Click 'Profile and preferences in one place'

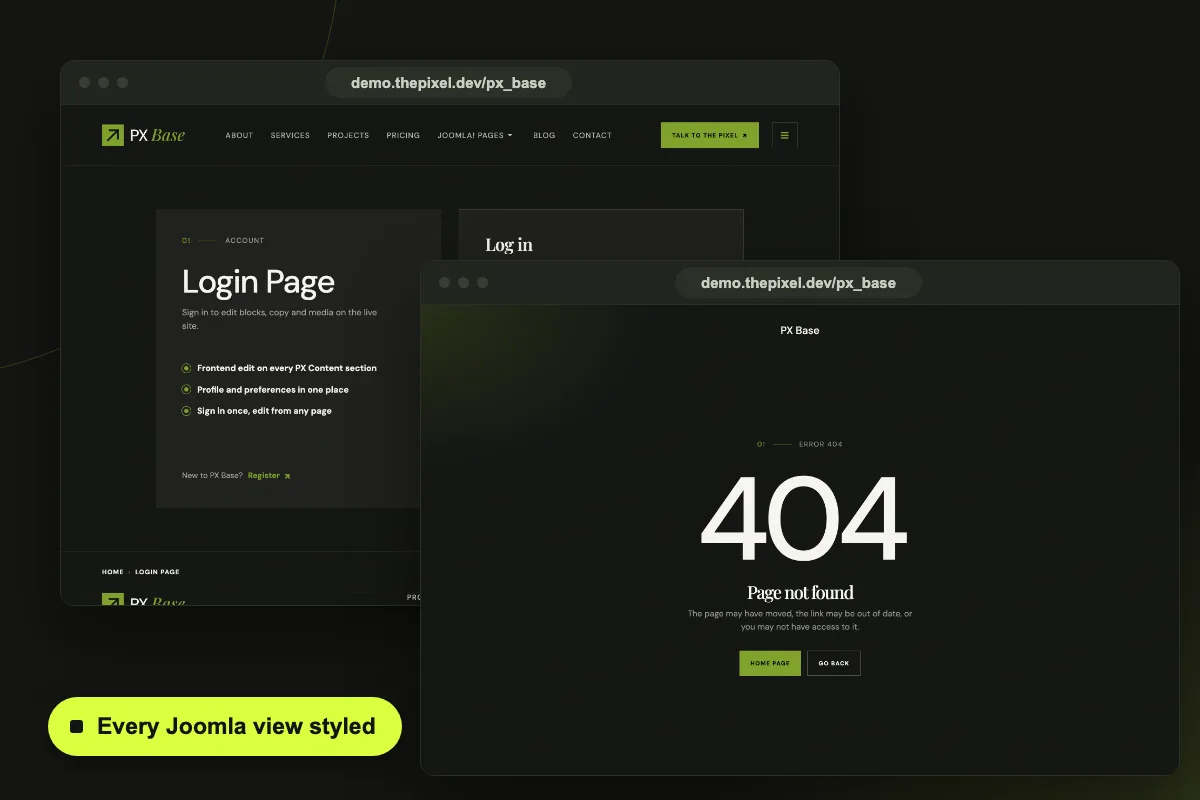pos(273,390)
